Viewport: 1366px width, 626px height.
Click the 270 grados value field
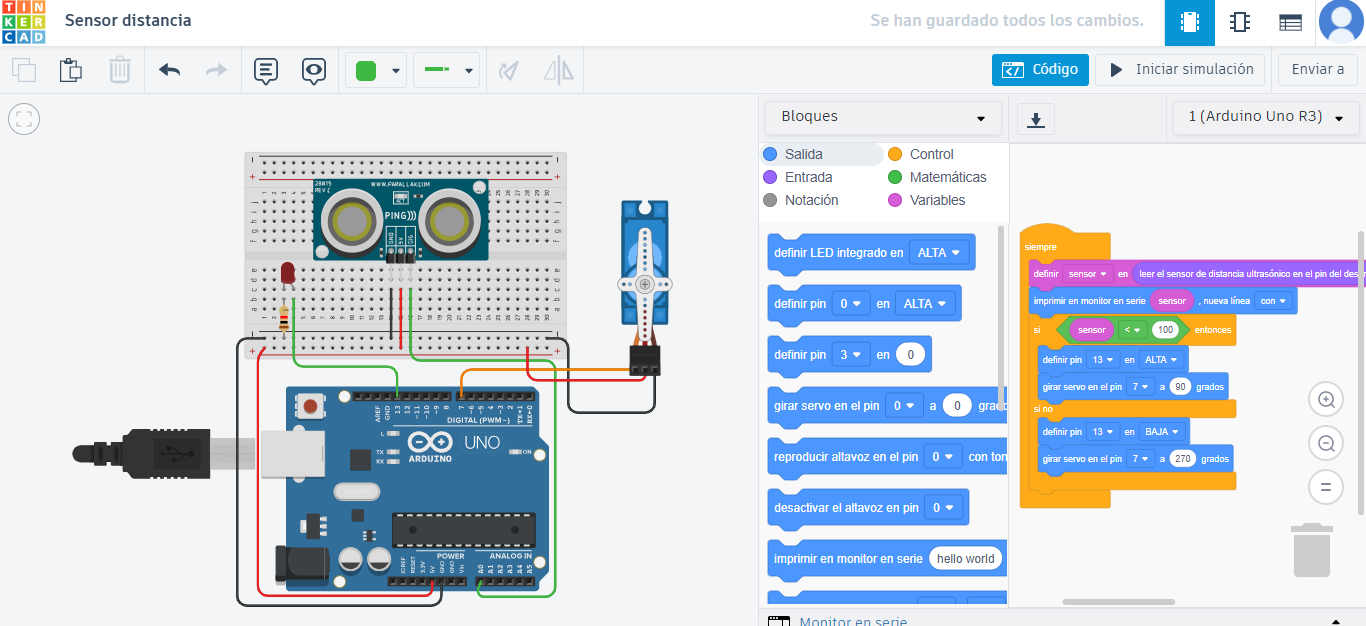coord(1184,459)
